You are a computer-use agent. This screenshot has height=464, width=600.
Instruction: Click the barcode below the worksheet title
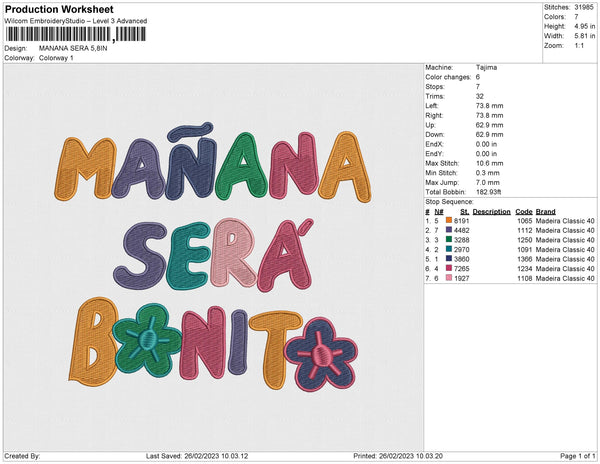75,34
